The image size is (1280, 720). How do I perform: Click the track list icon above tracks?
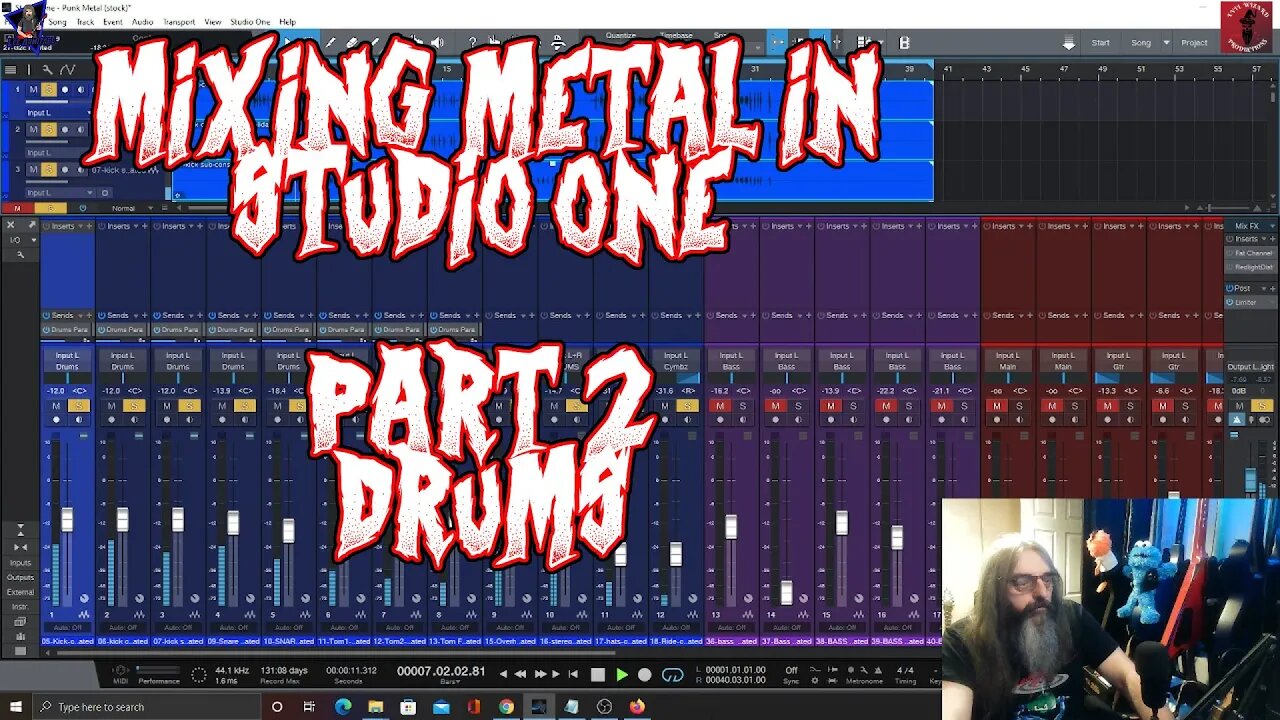click(10, 69)
